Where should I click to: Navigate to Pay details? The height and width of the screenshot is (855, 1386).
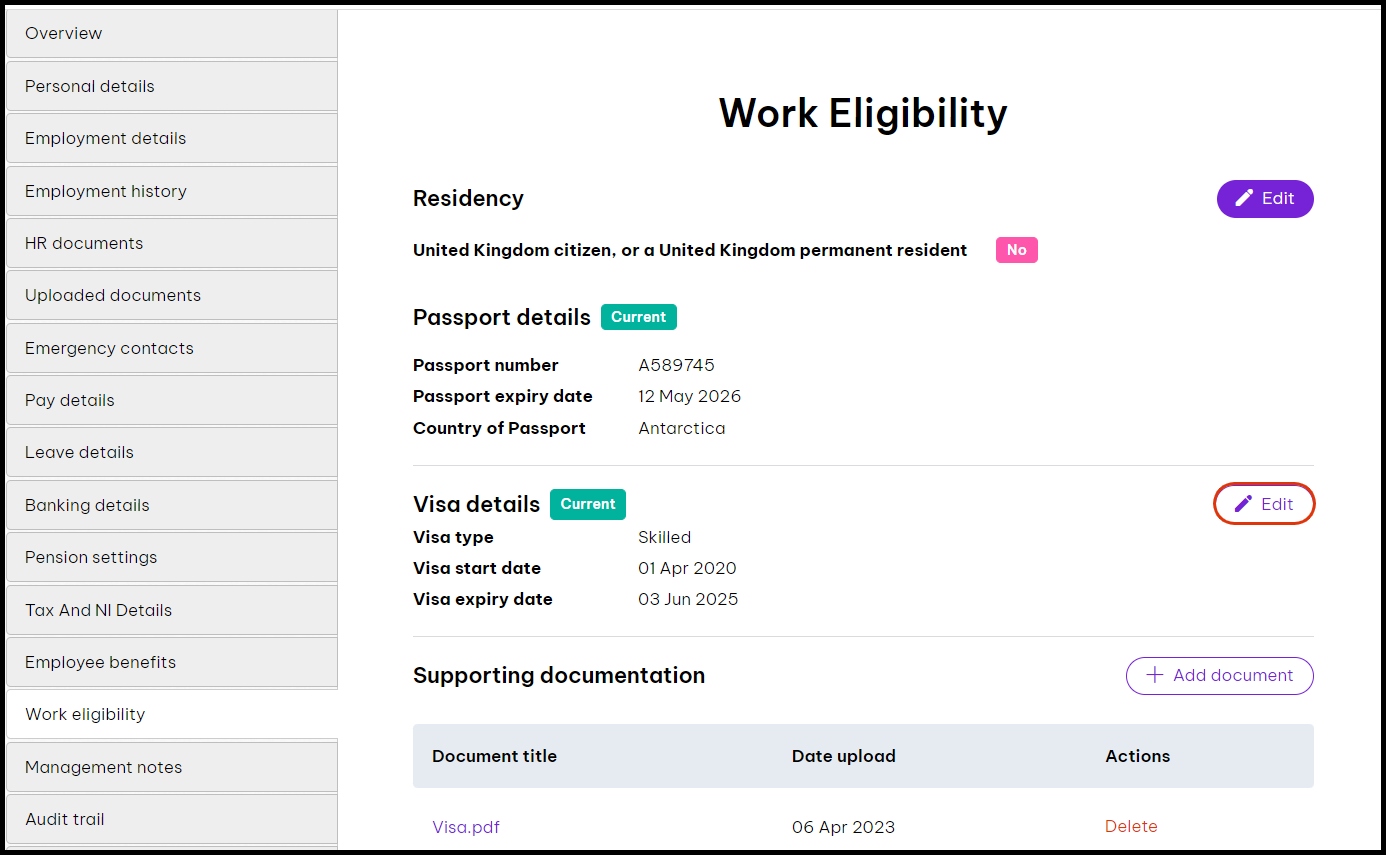[171, 400]
